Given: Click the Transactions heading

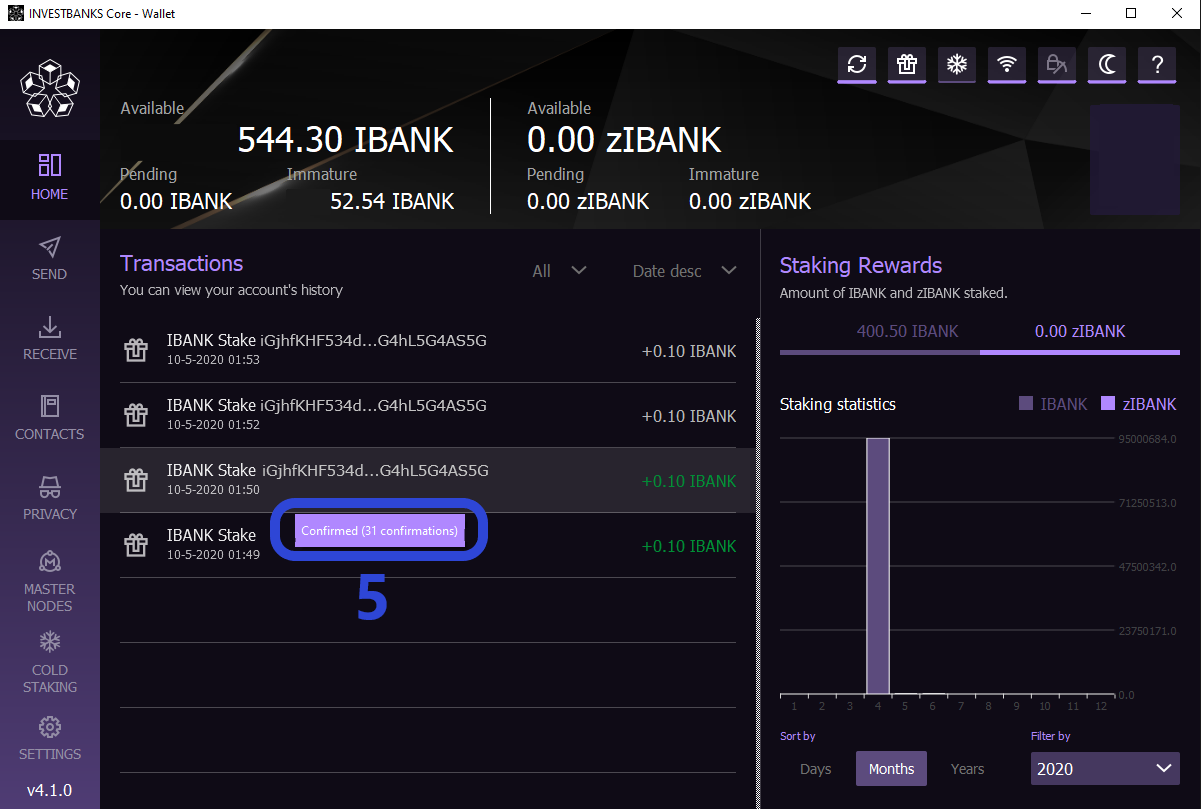Looking at the screenshot, I should pyautogui.click(x=182, y=263).
